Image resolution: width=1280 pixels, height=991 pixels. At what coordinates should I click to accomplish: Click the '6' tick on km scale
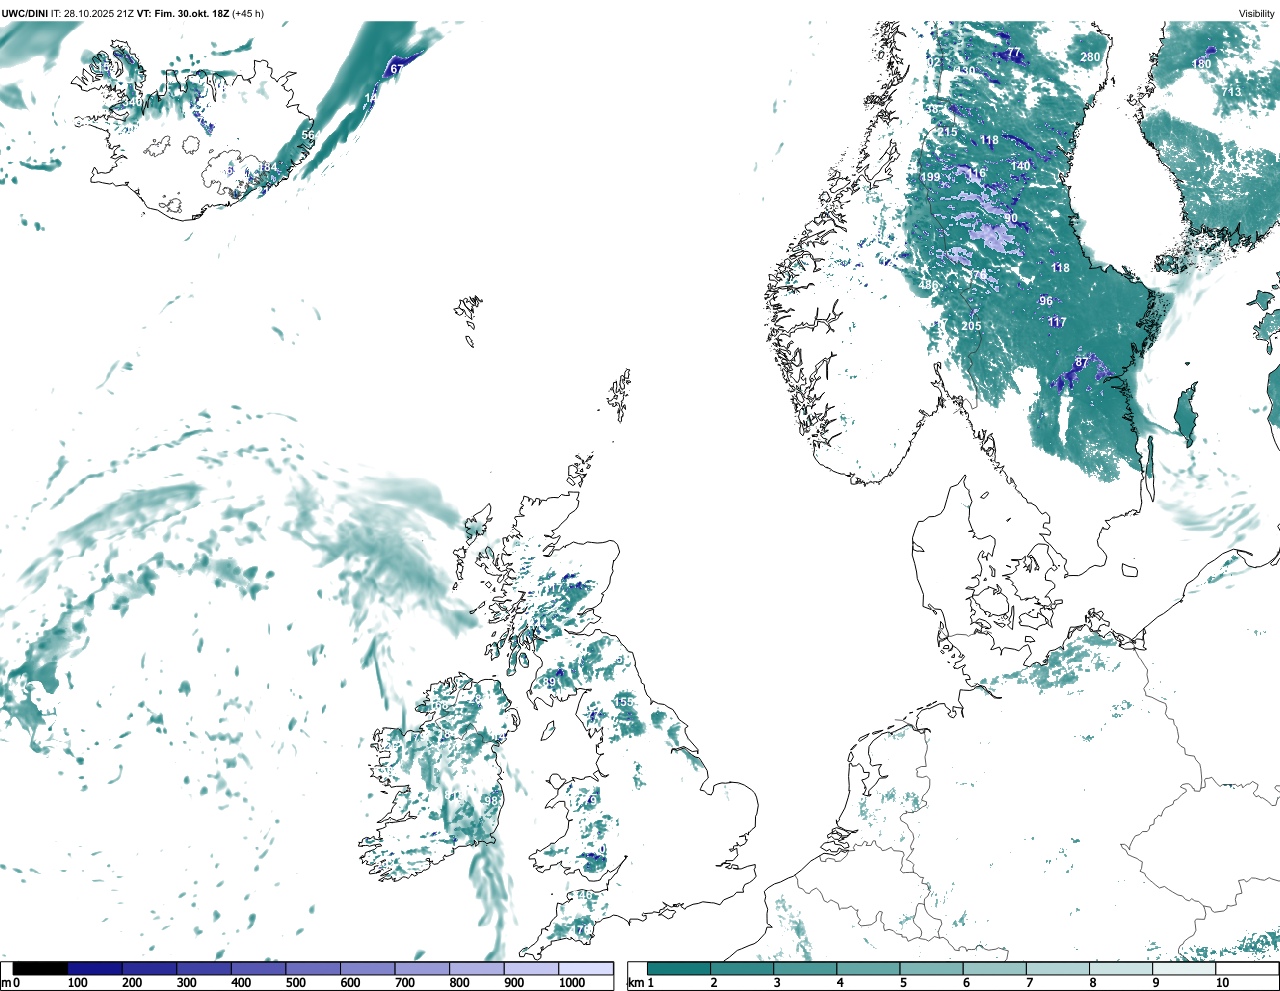(966, 983)
